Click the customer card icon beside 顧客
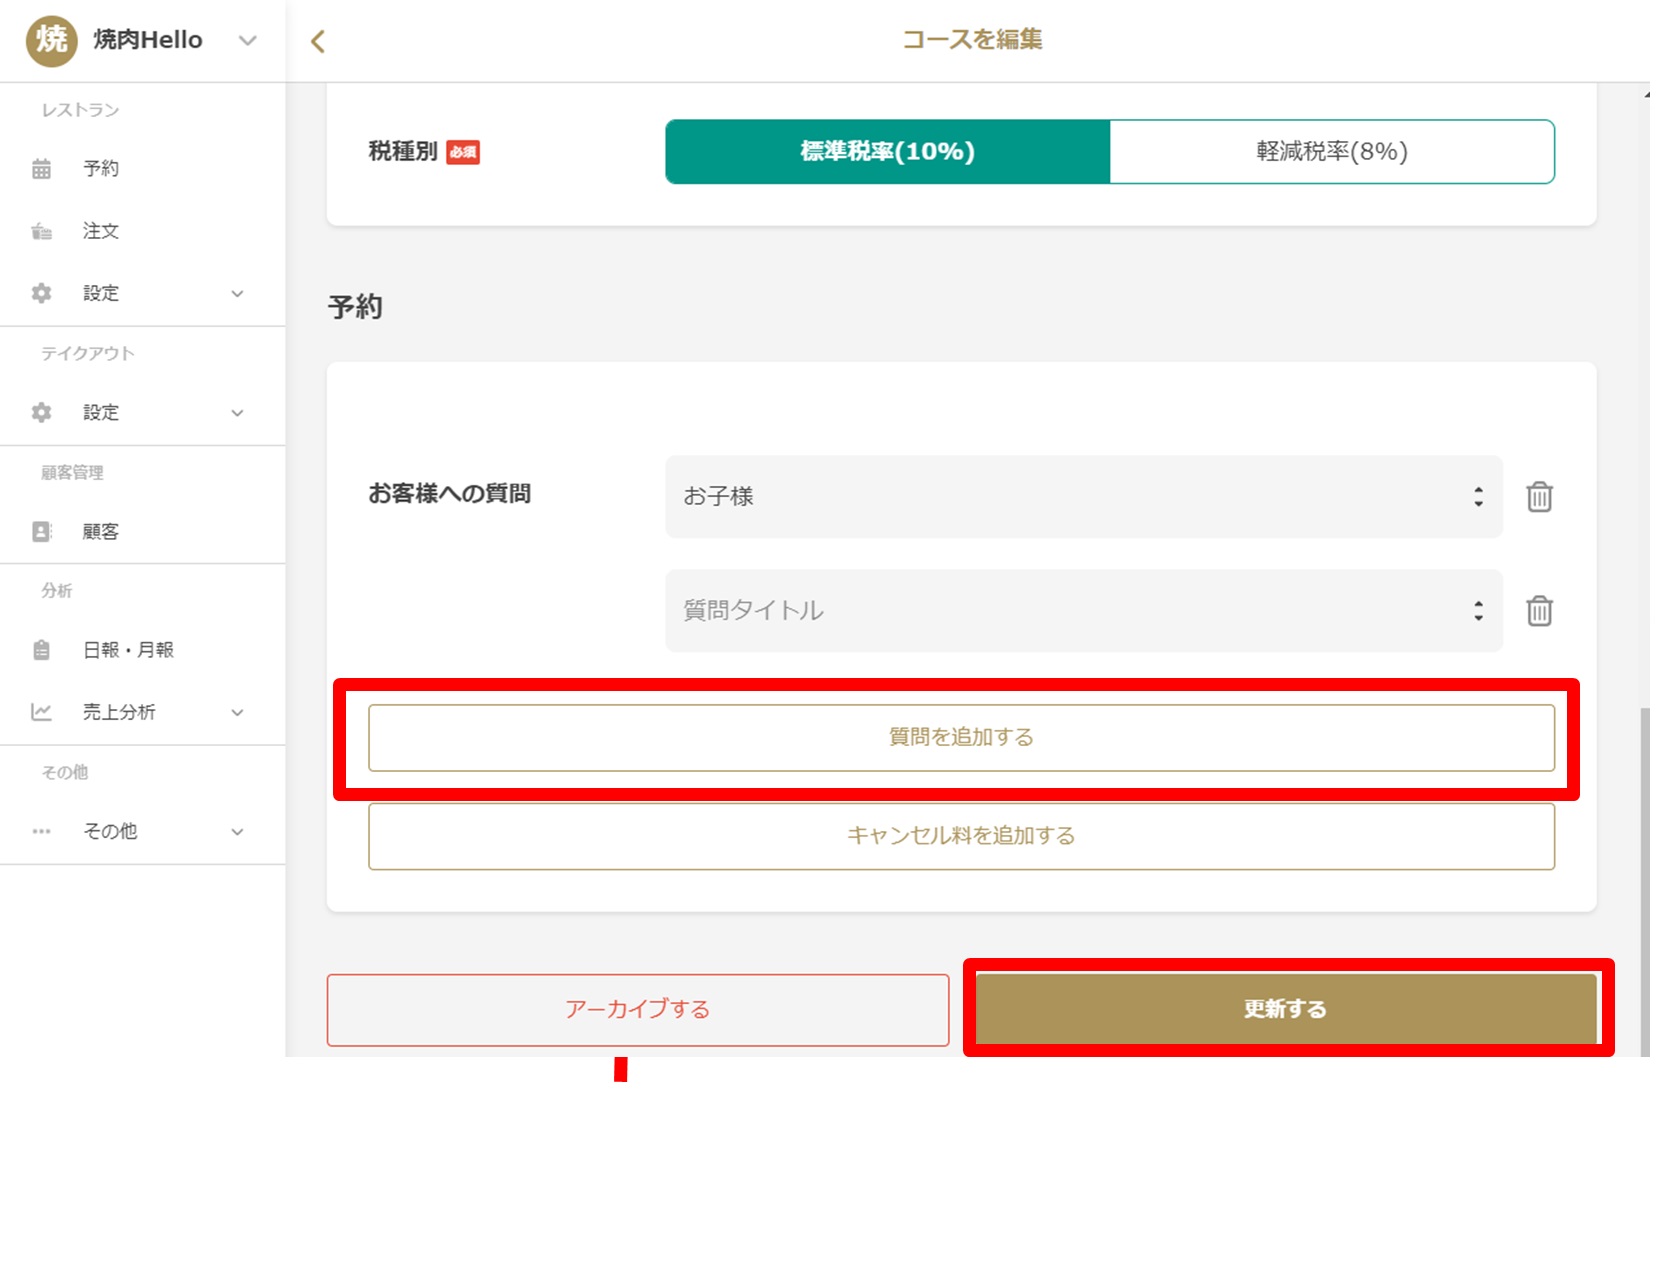 pos(41,532)
